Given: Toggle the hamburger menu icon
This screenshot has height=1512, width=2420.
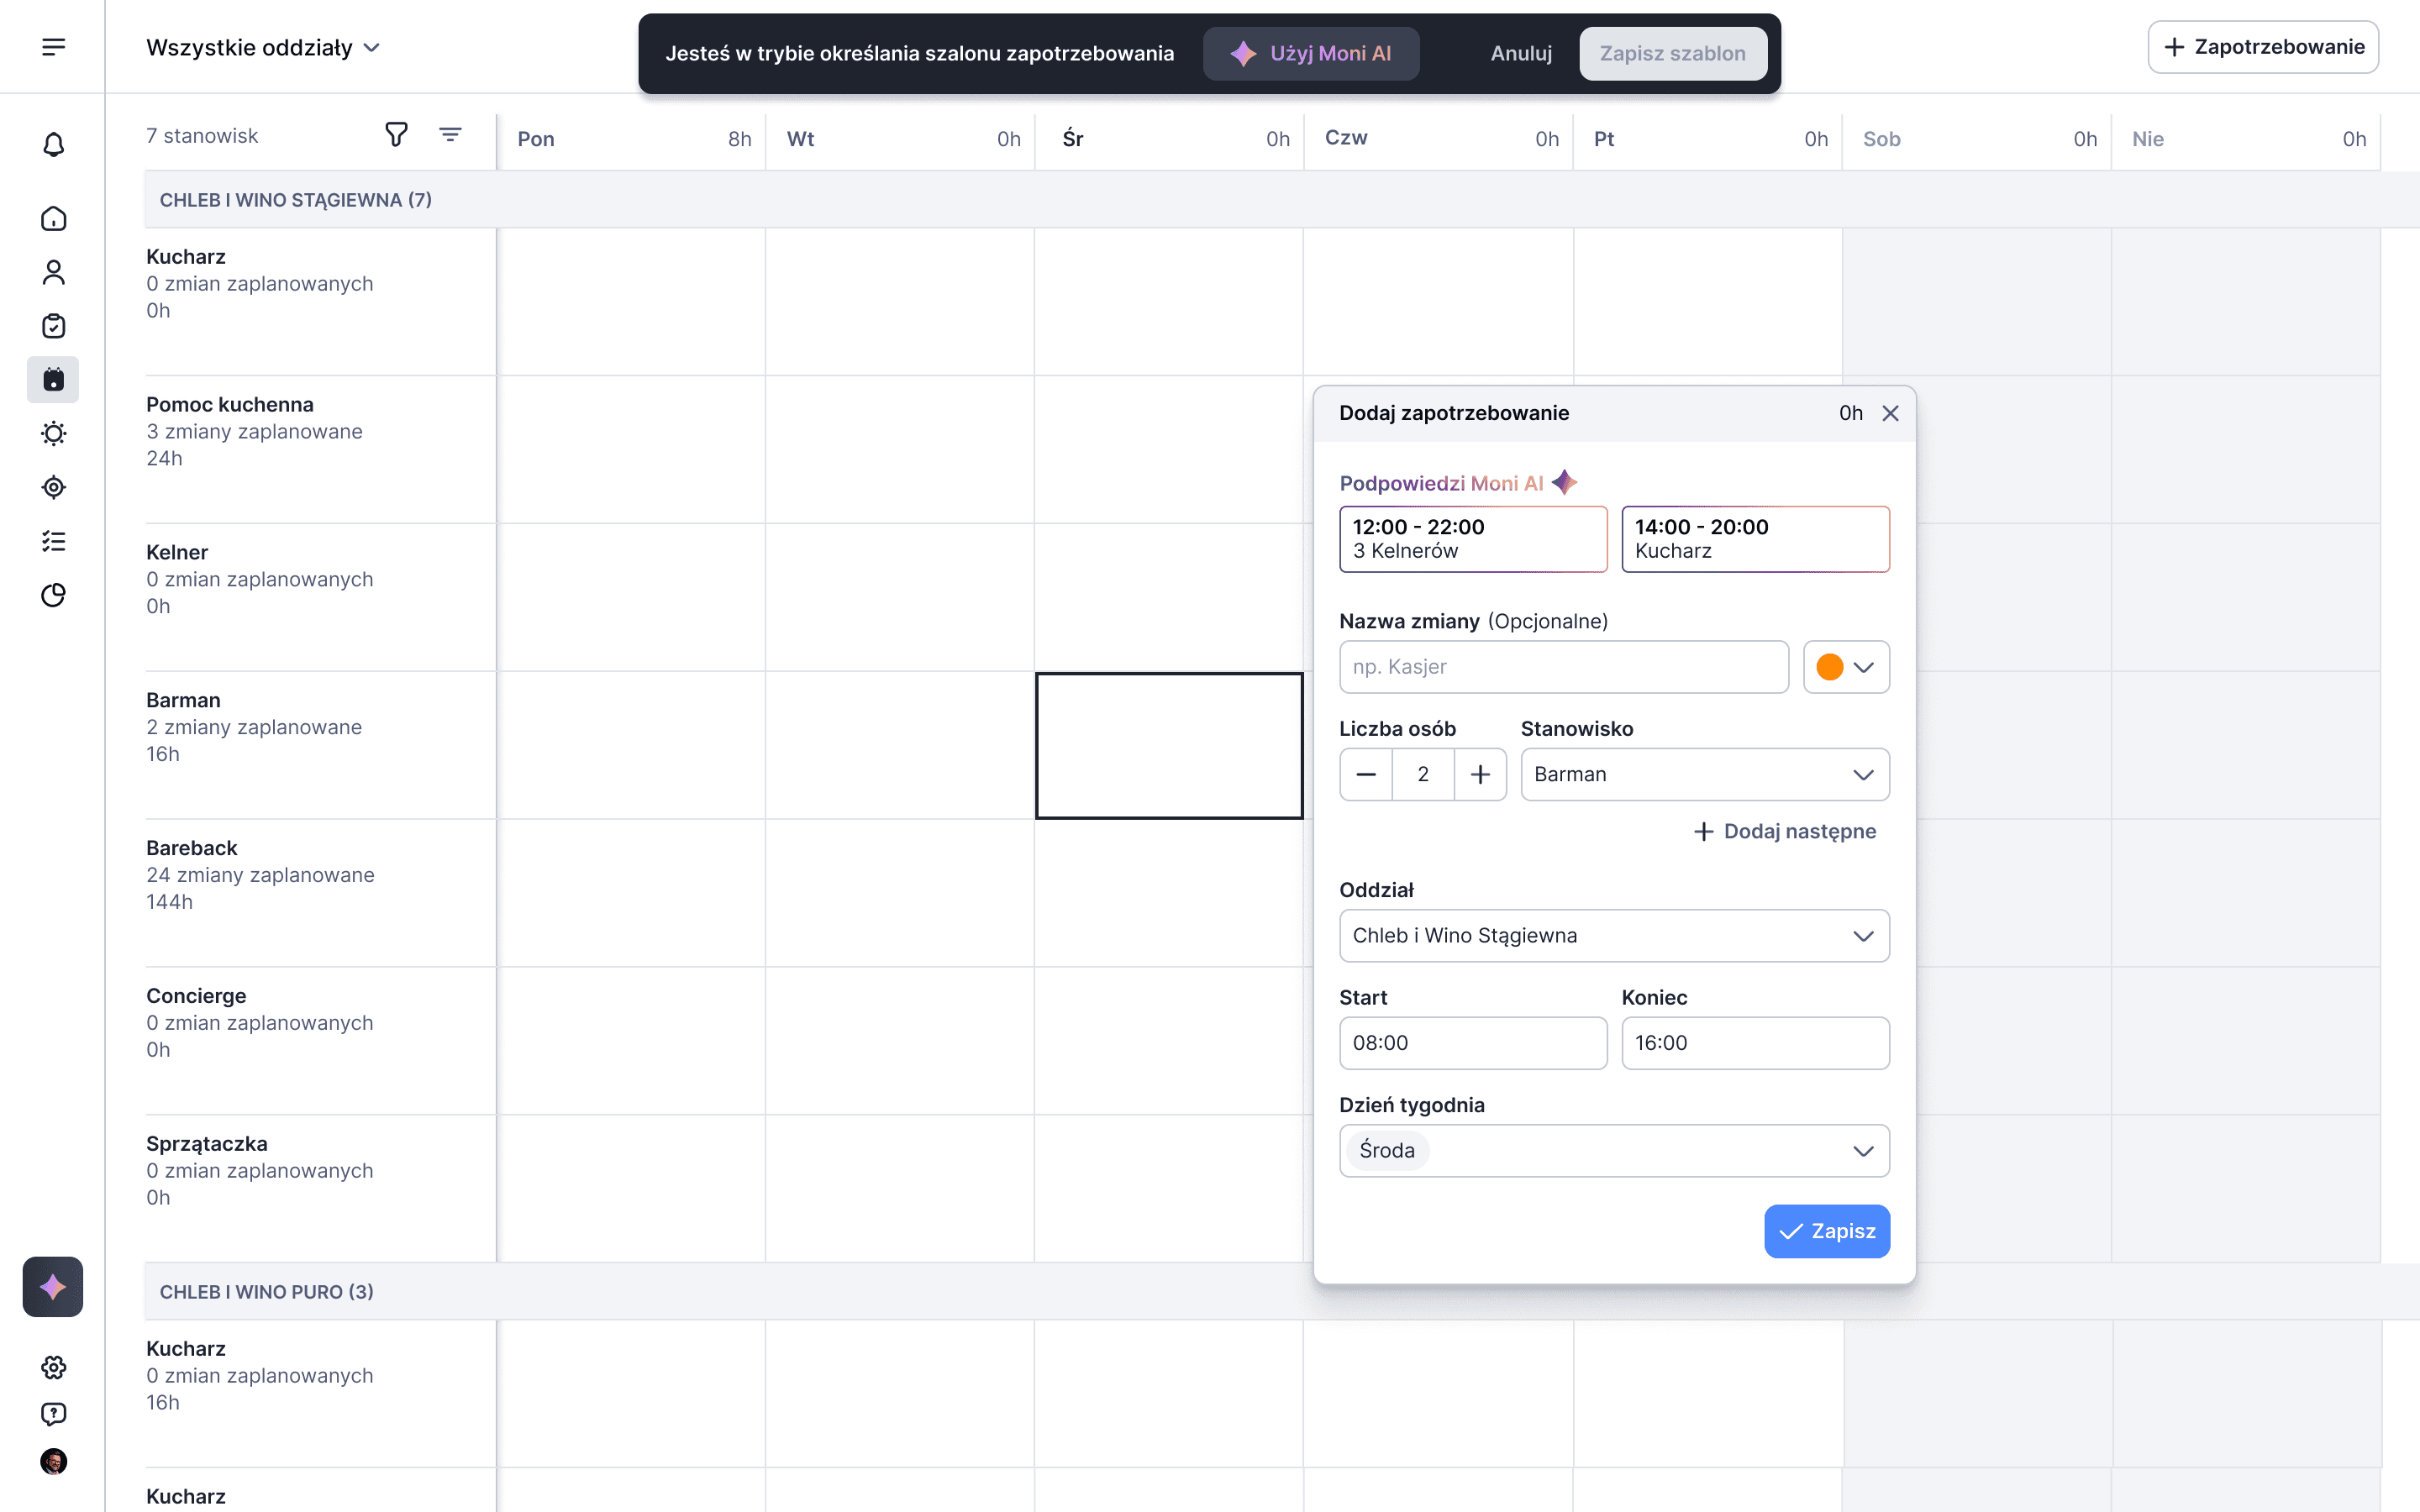Looking at the screenshot, I should 53,47.
